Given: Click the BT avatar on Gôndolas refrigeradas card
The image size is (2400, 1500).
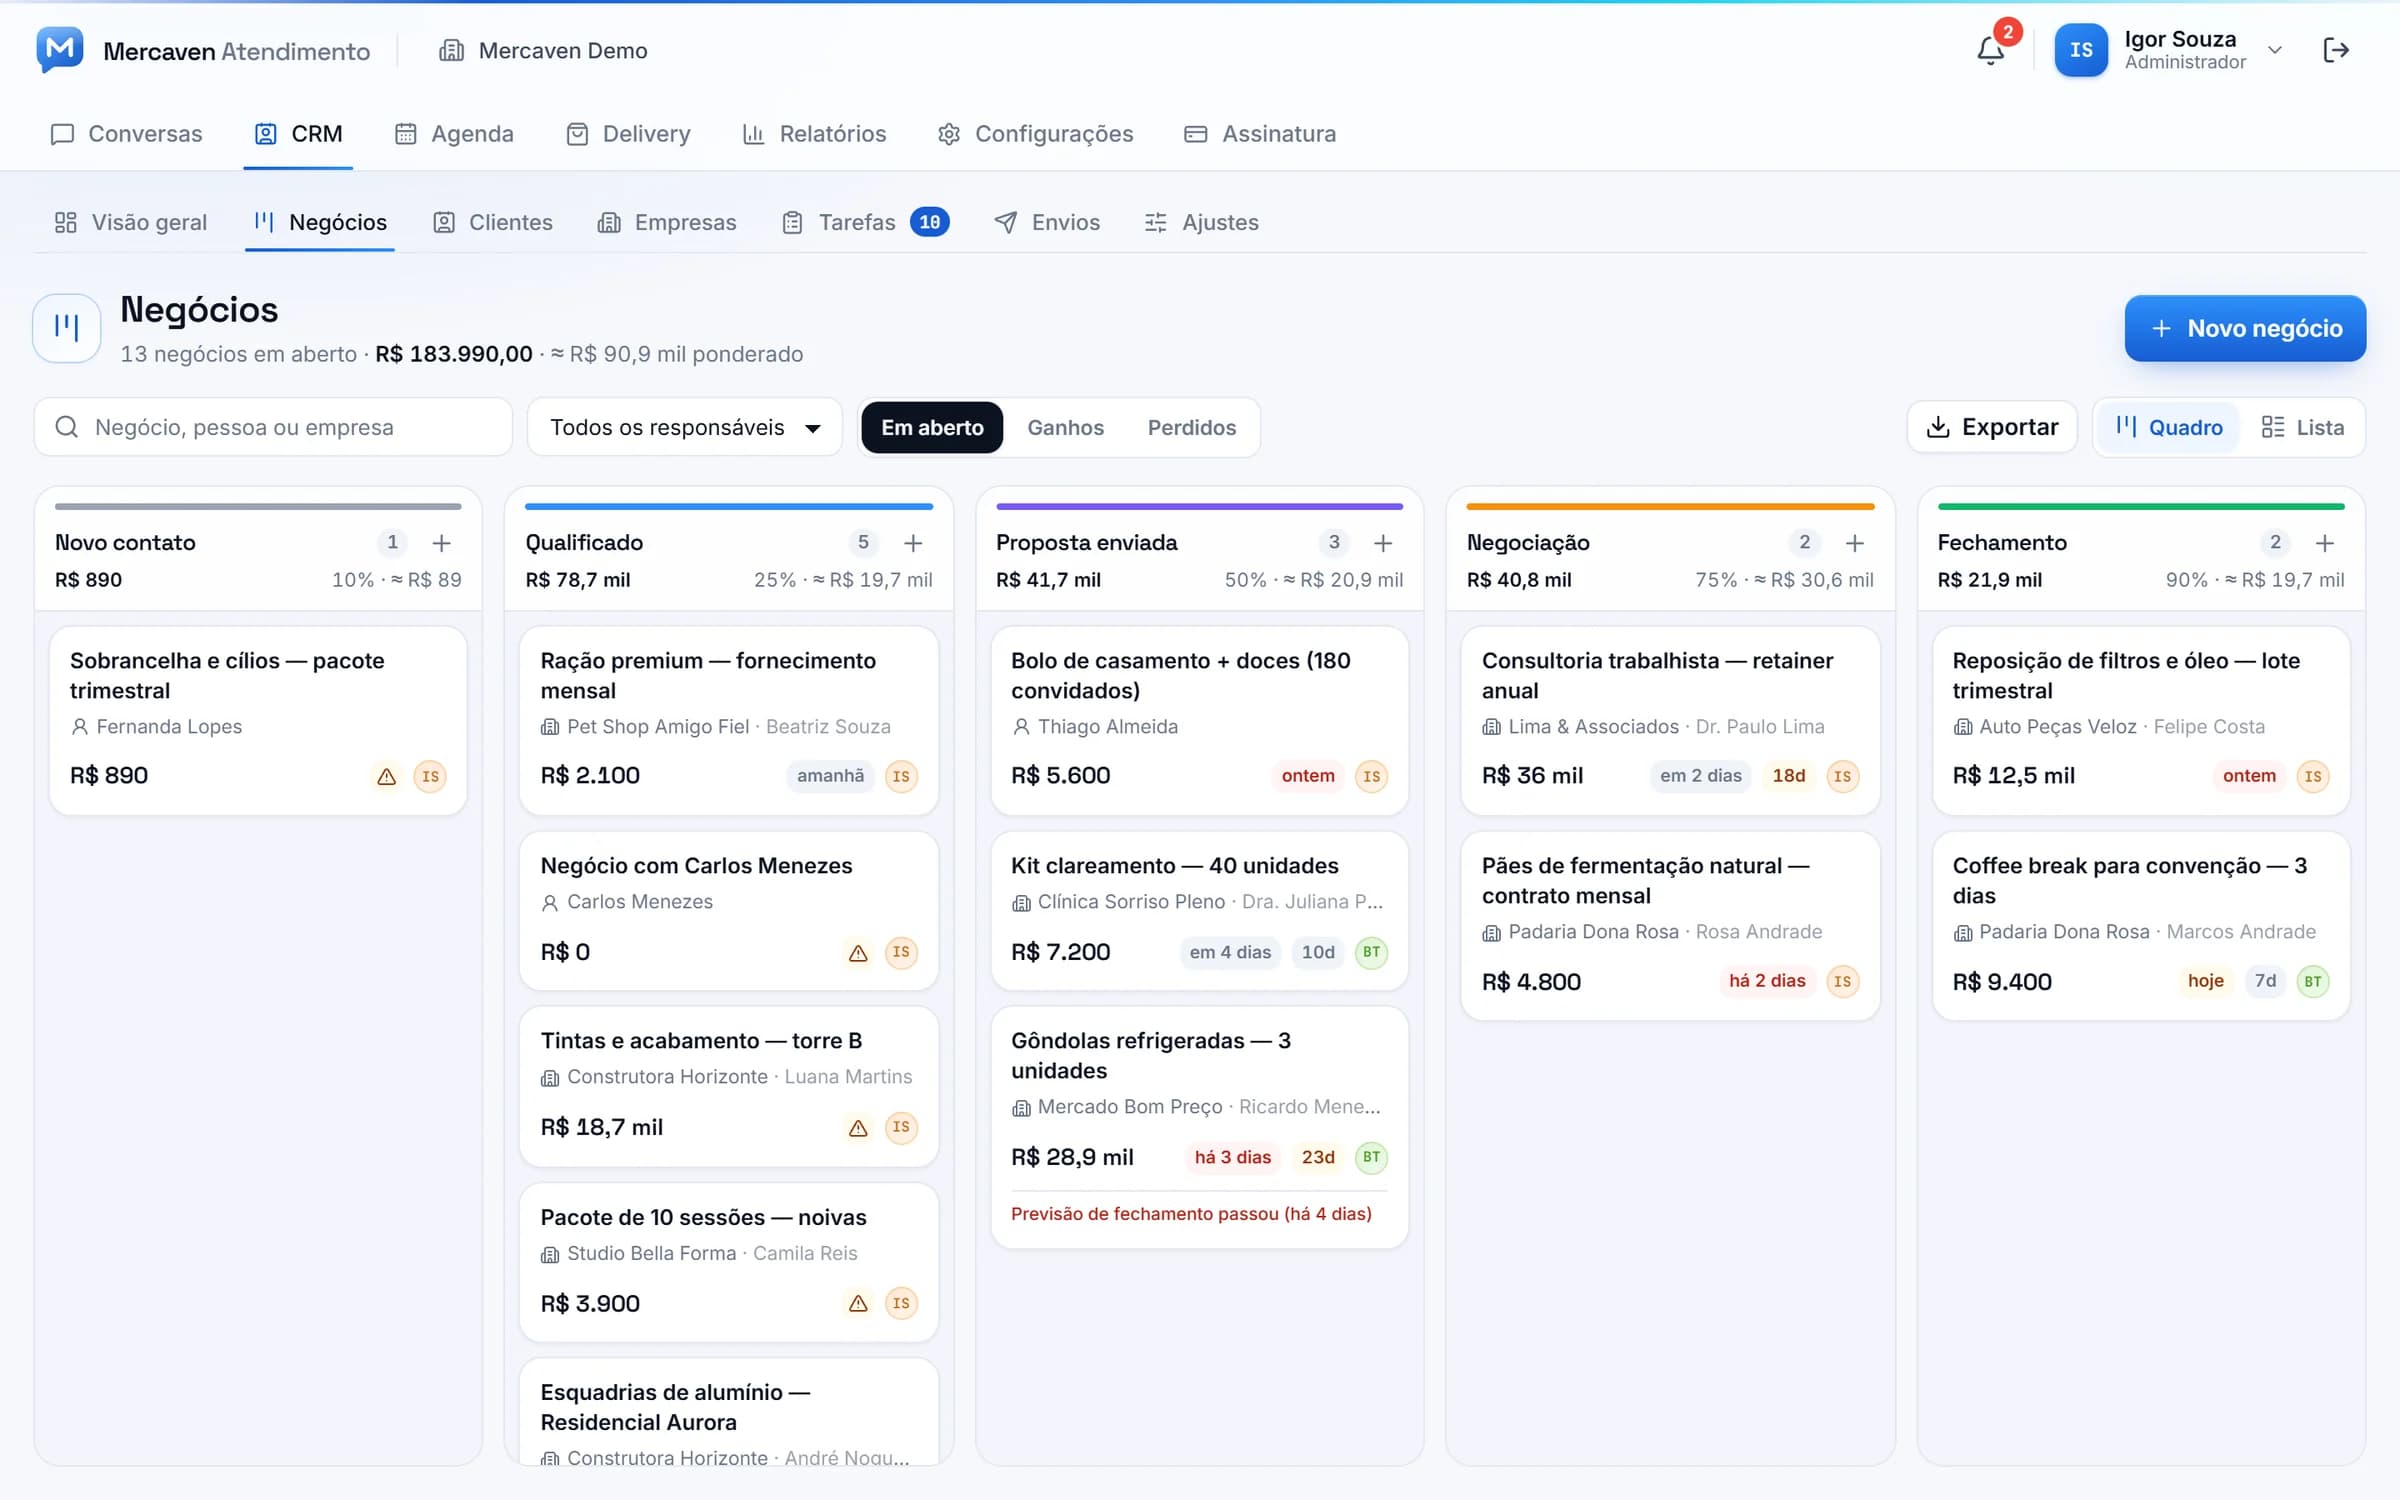Looking at the screenshot, I should 1371,1157.
